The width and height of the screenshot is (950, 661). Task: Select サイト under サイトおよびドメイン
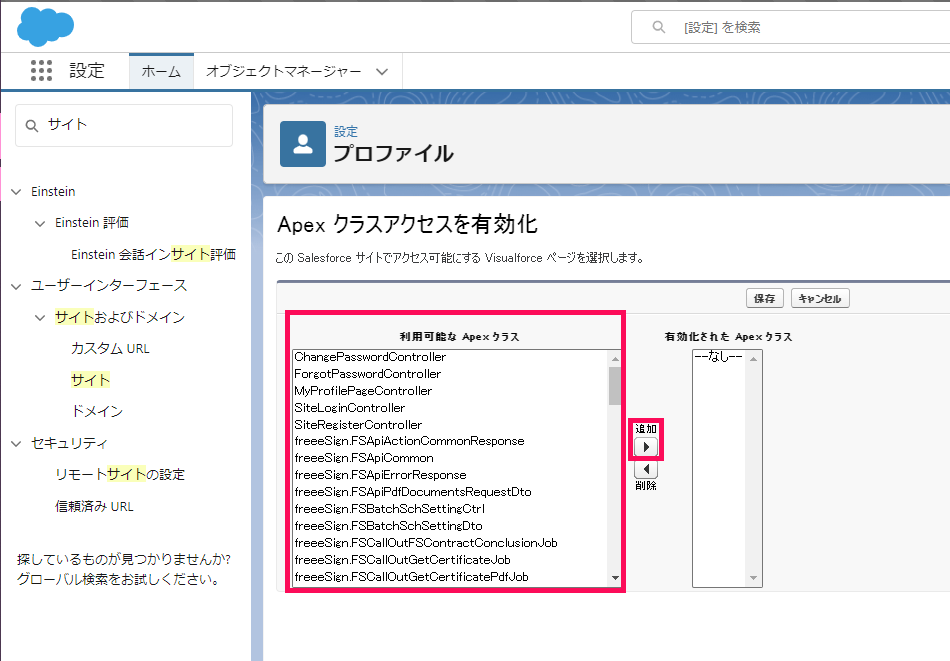(90, 380)
